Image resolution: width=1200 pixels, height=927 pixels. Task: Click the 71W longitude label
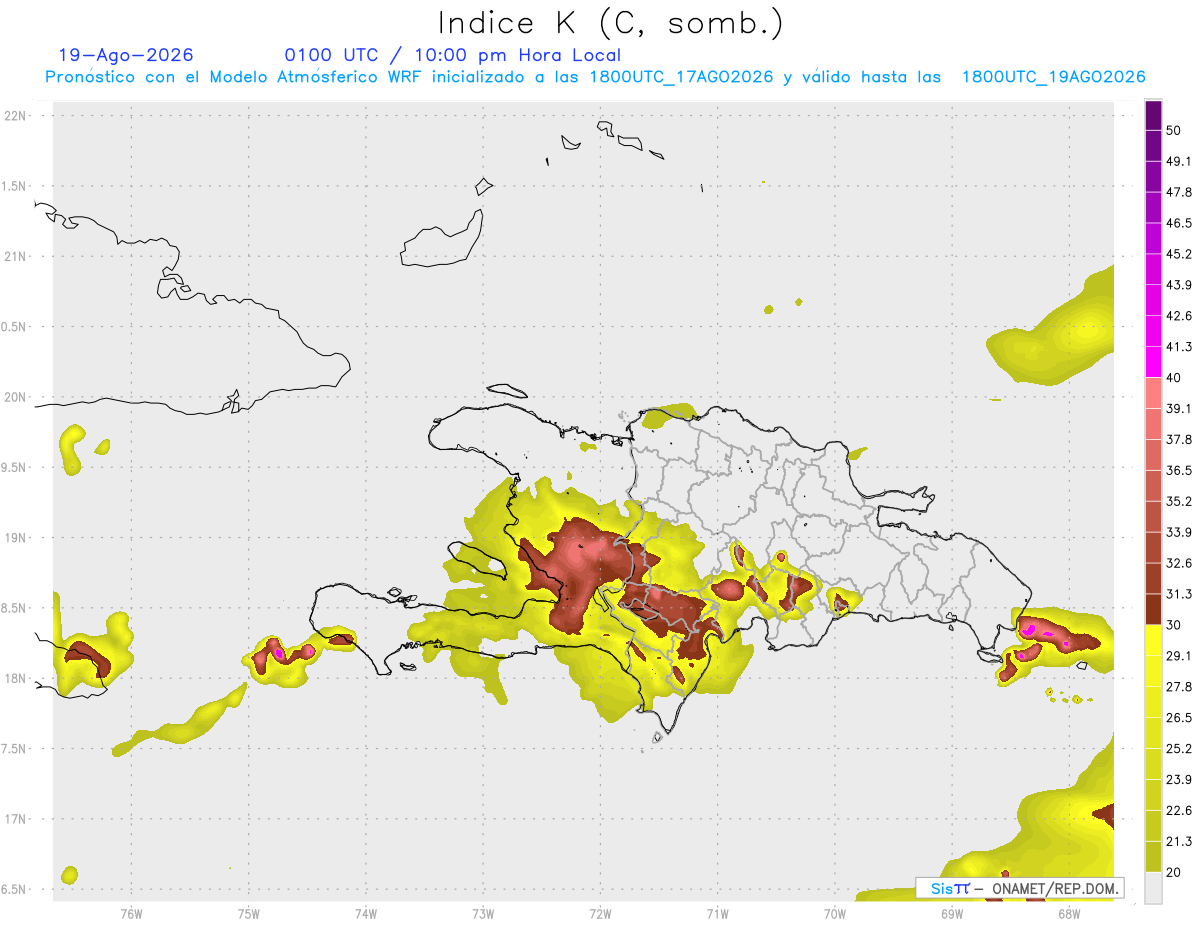[717, 913]
